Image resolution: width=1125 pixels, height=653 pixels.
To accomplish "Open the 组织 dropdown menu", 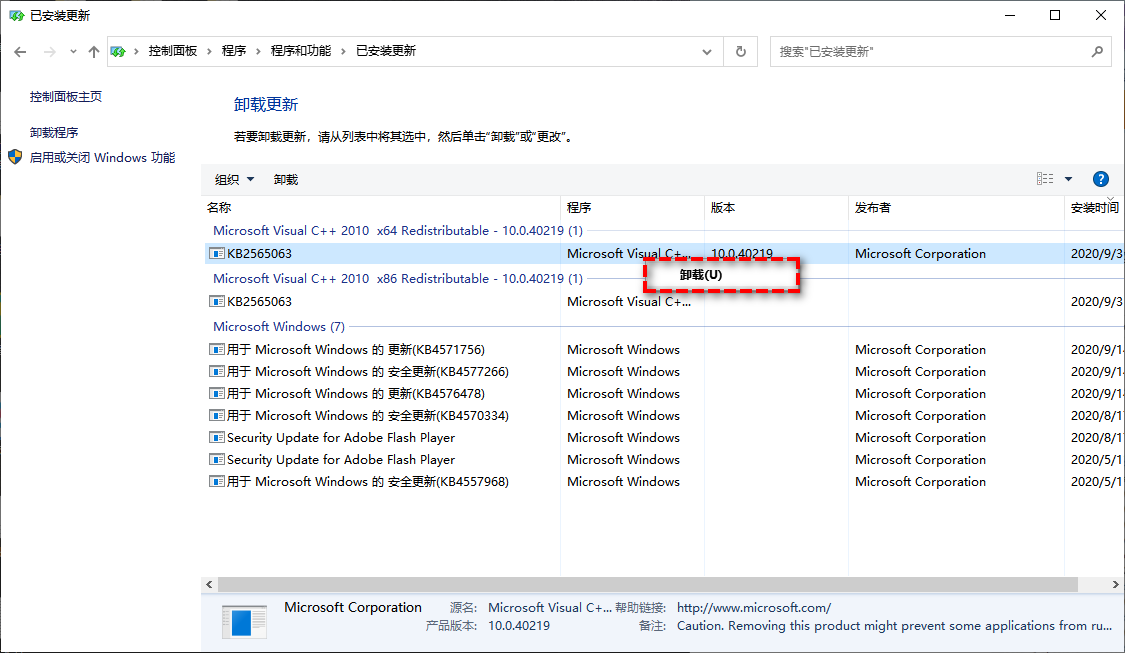I will 235,179.
